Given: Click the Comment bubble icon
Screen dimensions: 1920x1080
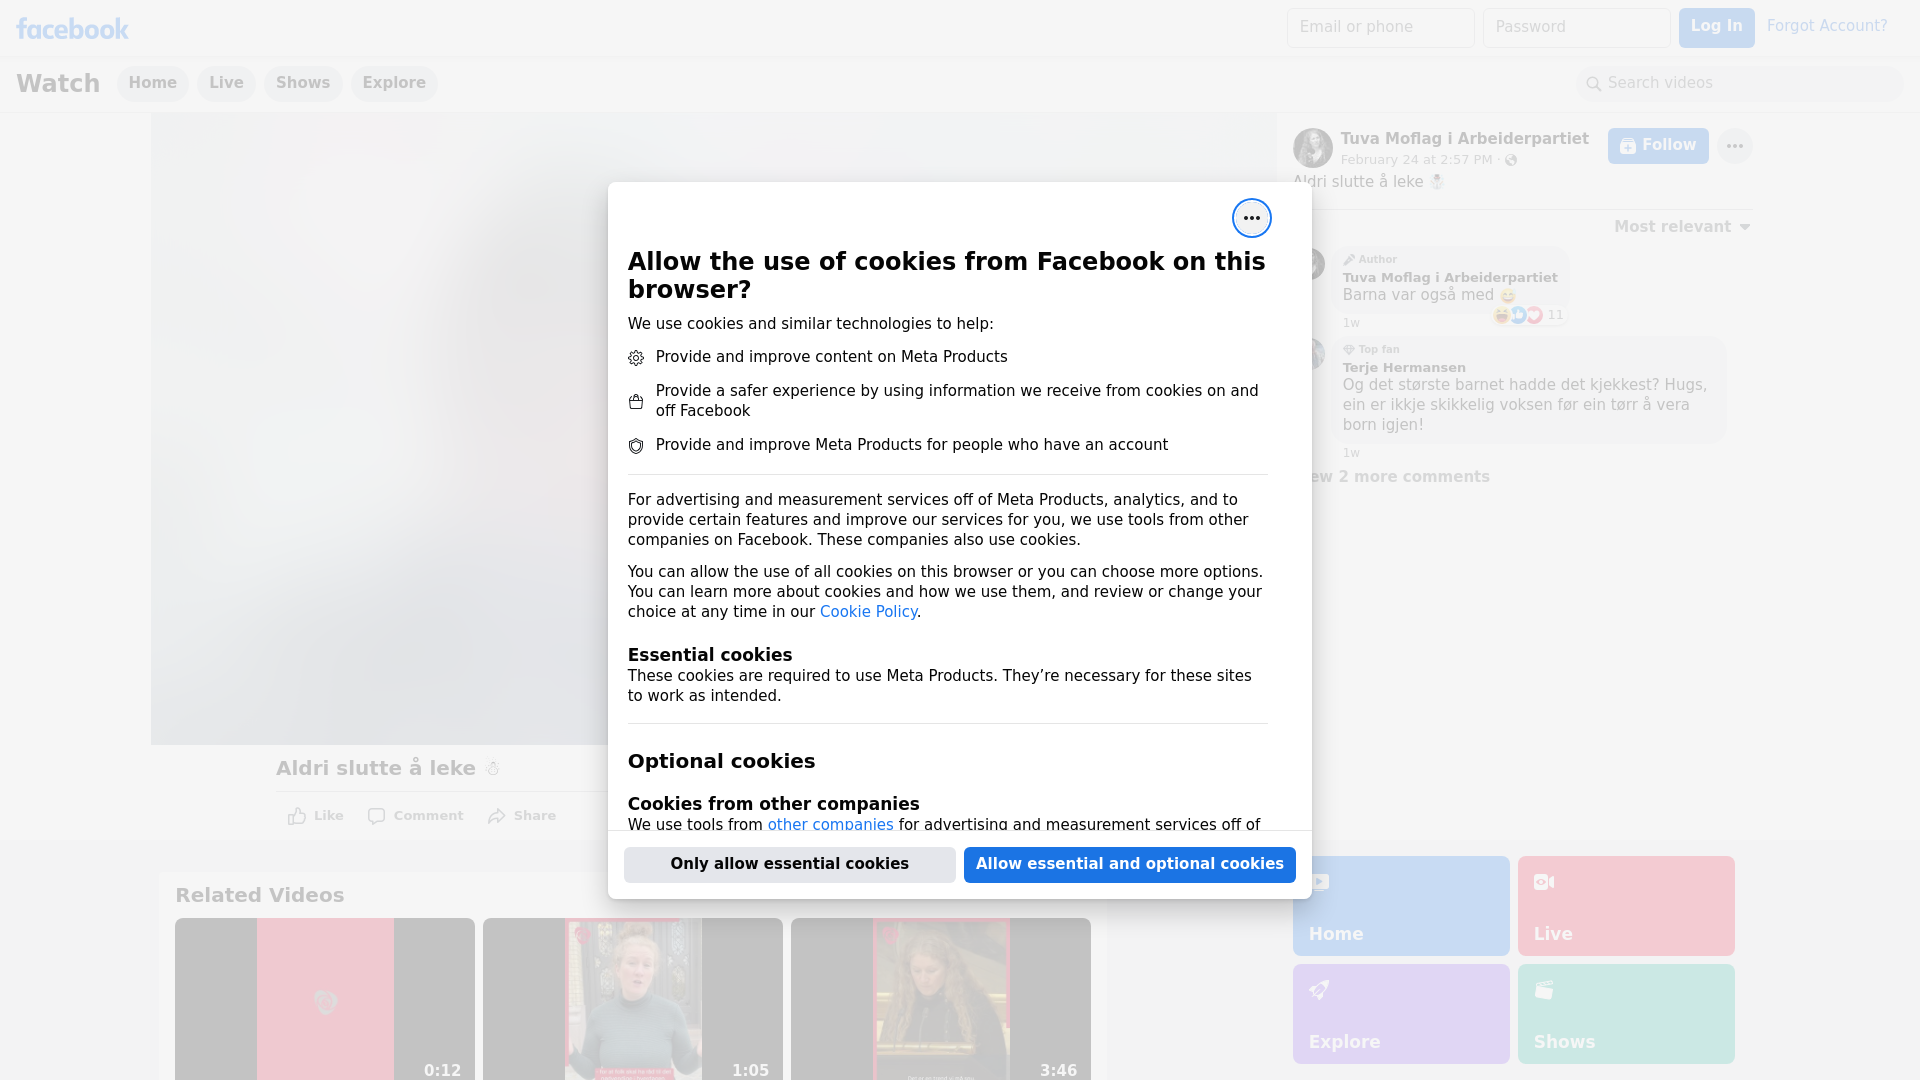Looking at the screenshot, I should click(x=376, y=816).
